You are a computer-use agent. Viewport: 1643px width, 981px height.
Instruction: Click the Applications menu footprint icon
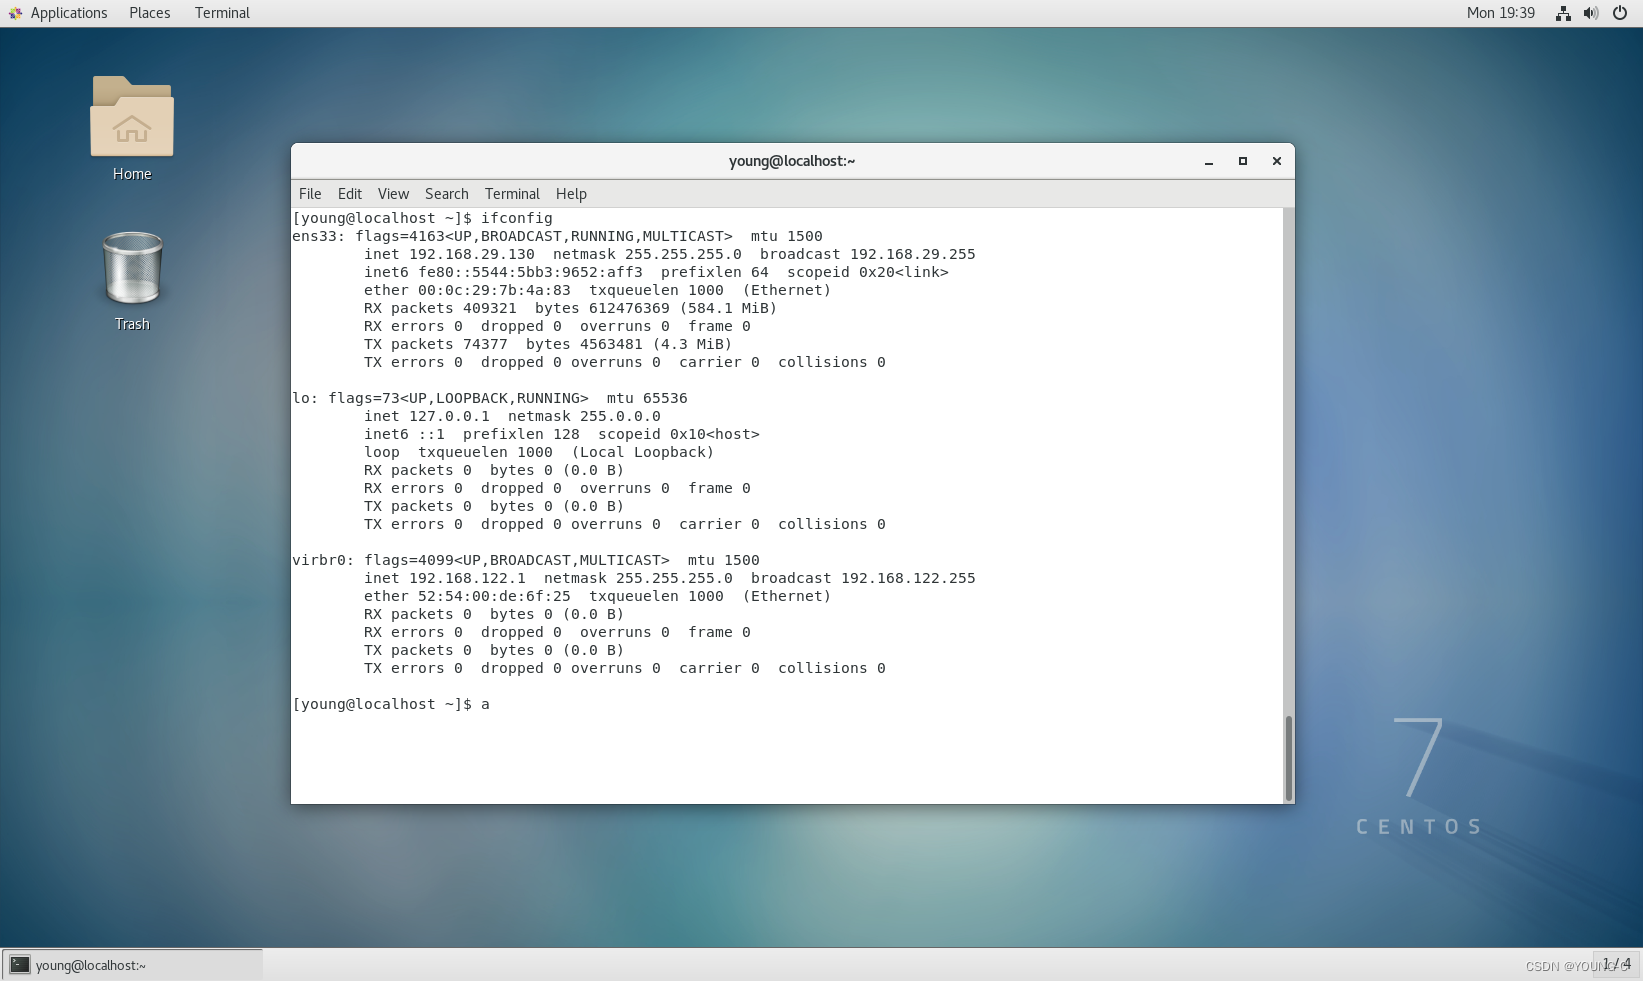[13, 12]
